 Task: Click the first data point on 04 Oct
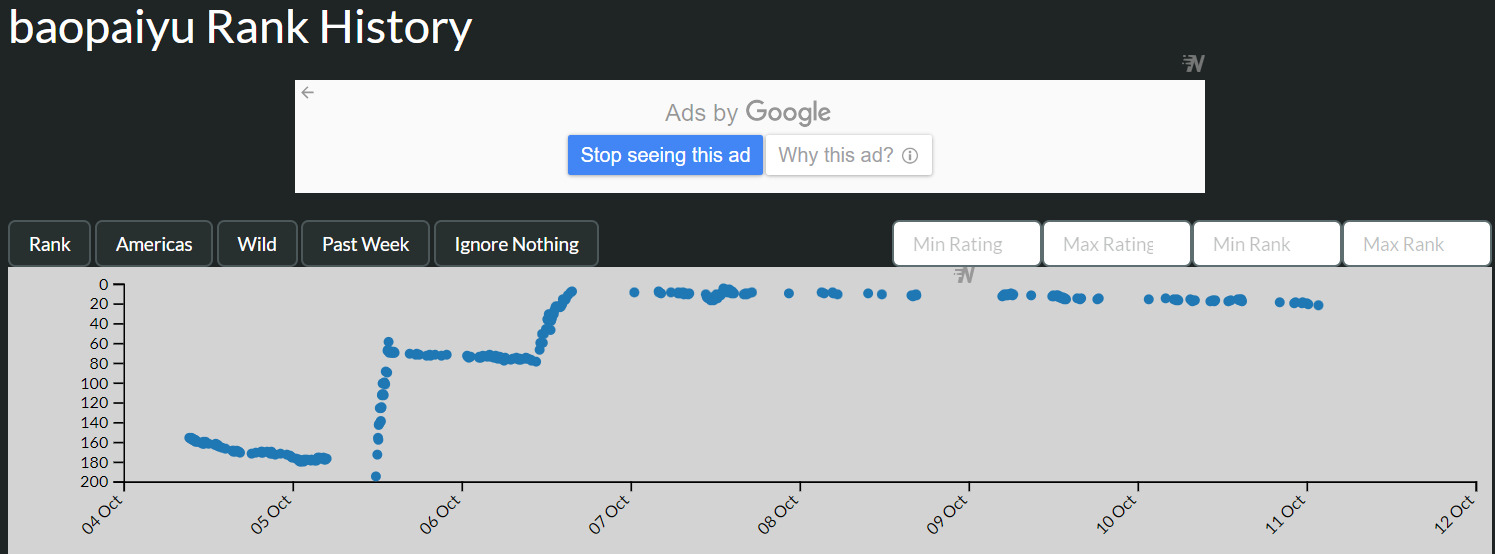click(x=189, y=438)
